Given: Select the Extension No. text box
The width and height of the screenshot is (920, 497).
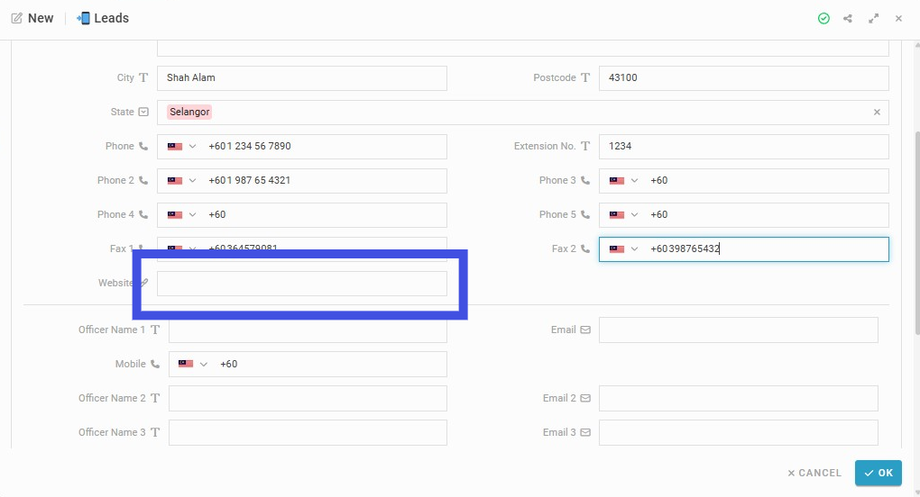Looking at the screenshot, I should 743,146.
